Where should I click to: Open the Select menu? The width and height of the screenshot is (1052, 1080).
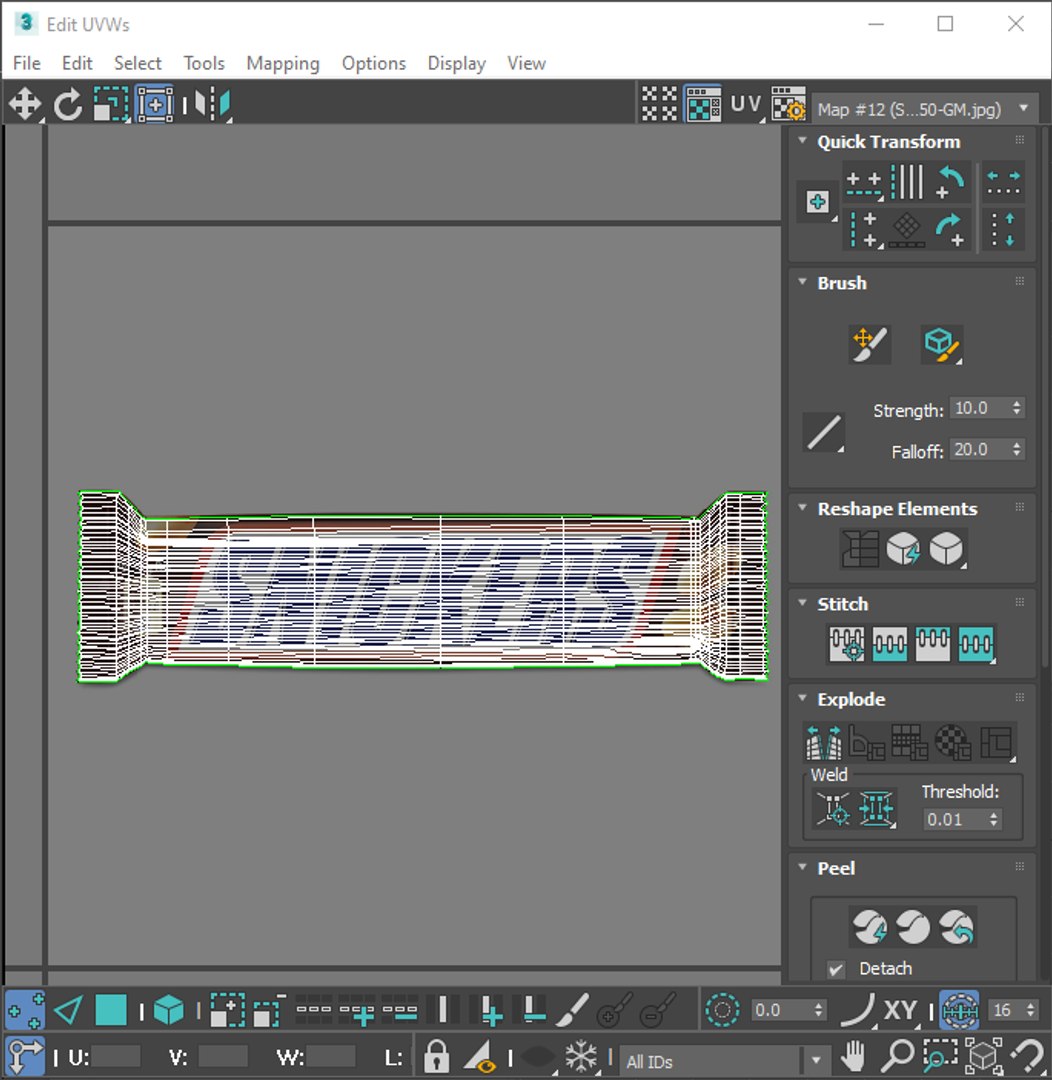pyautogui.click(x=138, y=63)
